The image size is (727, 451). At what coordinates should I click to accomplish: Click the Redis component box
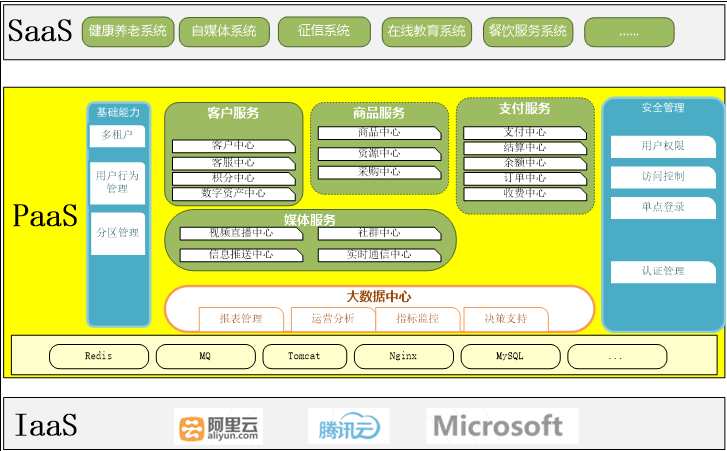click(98, 356)
